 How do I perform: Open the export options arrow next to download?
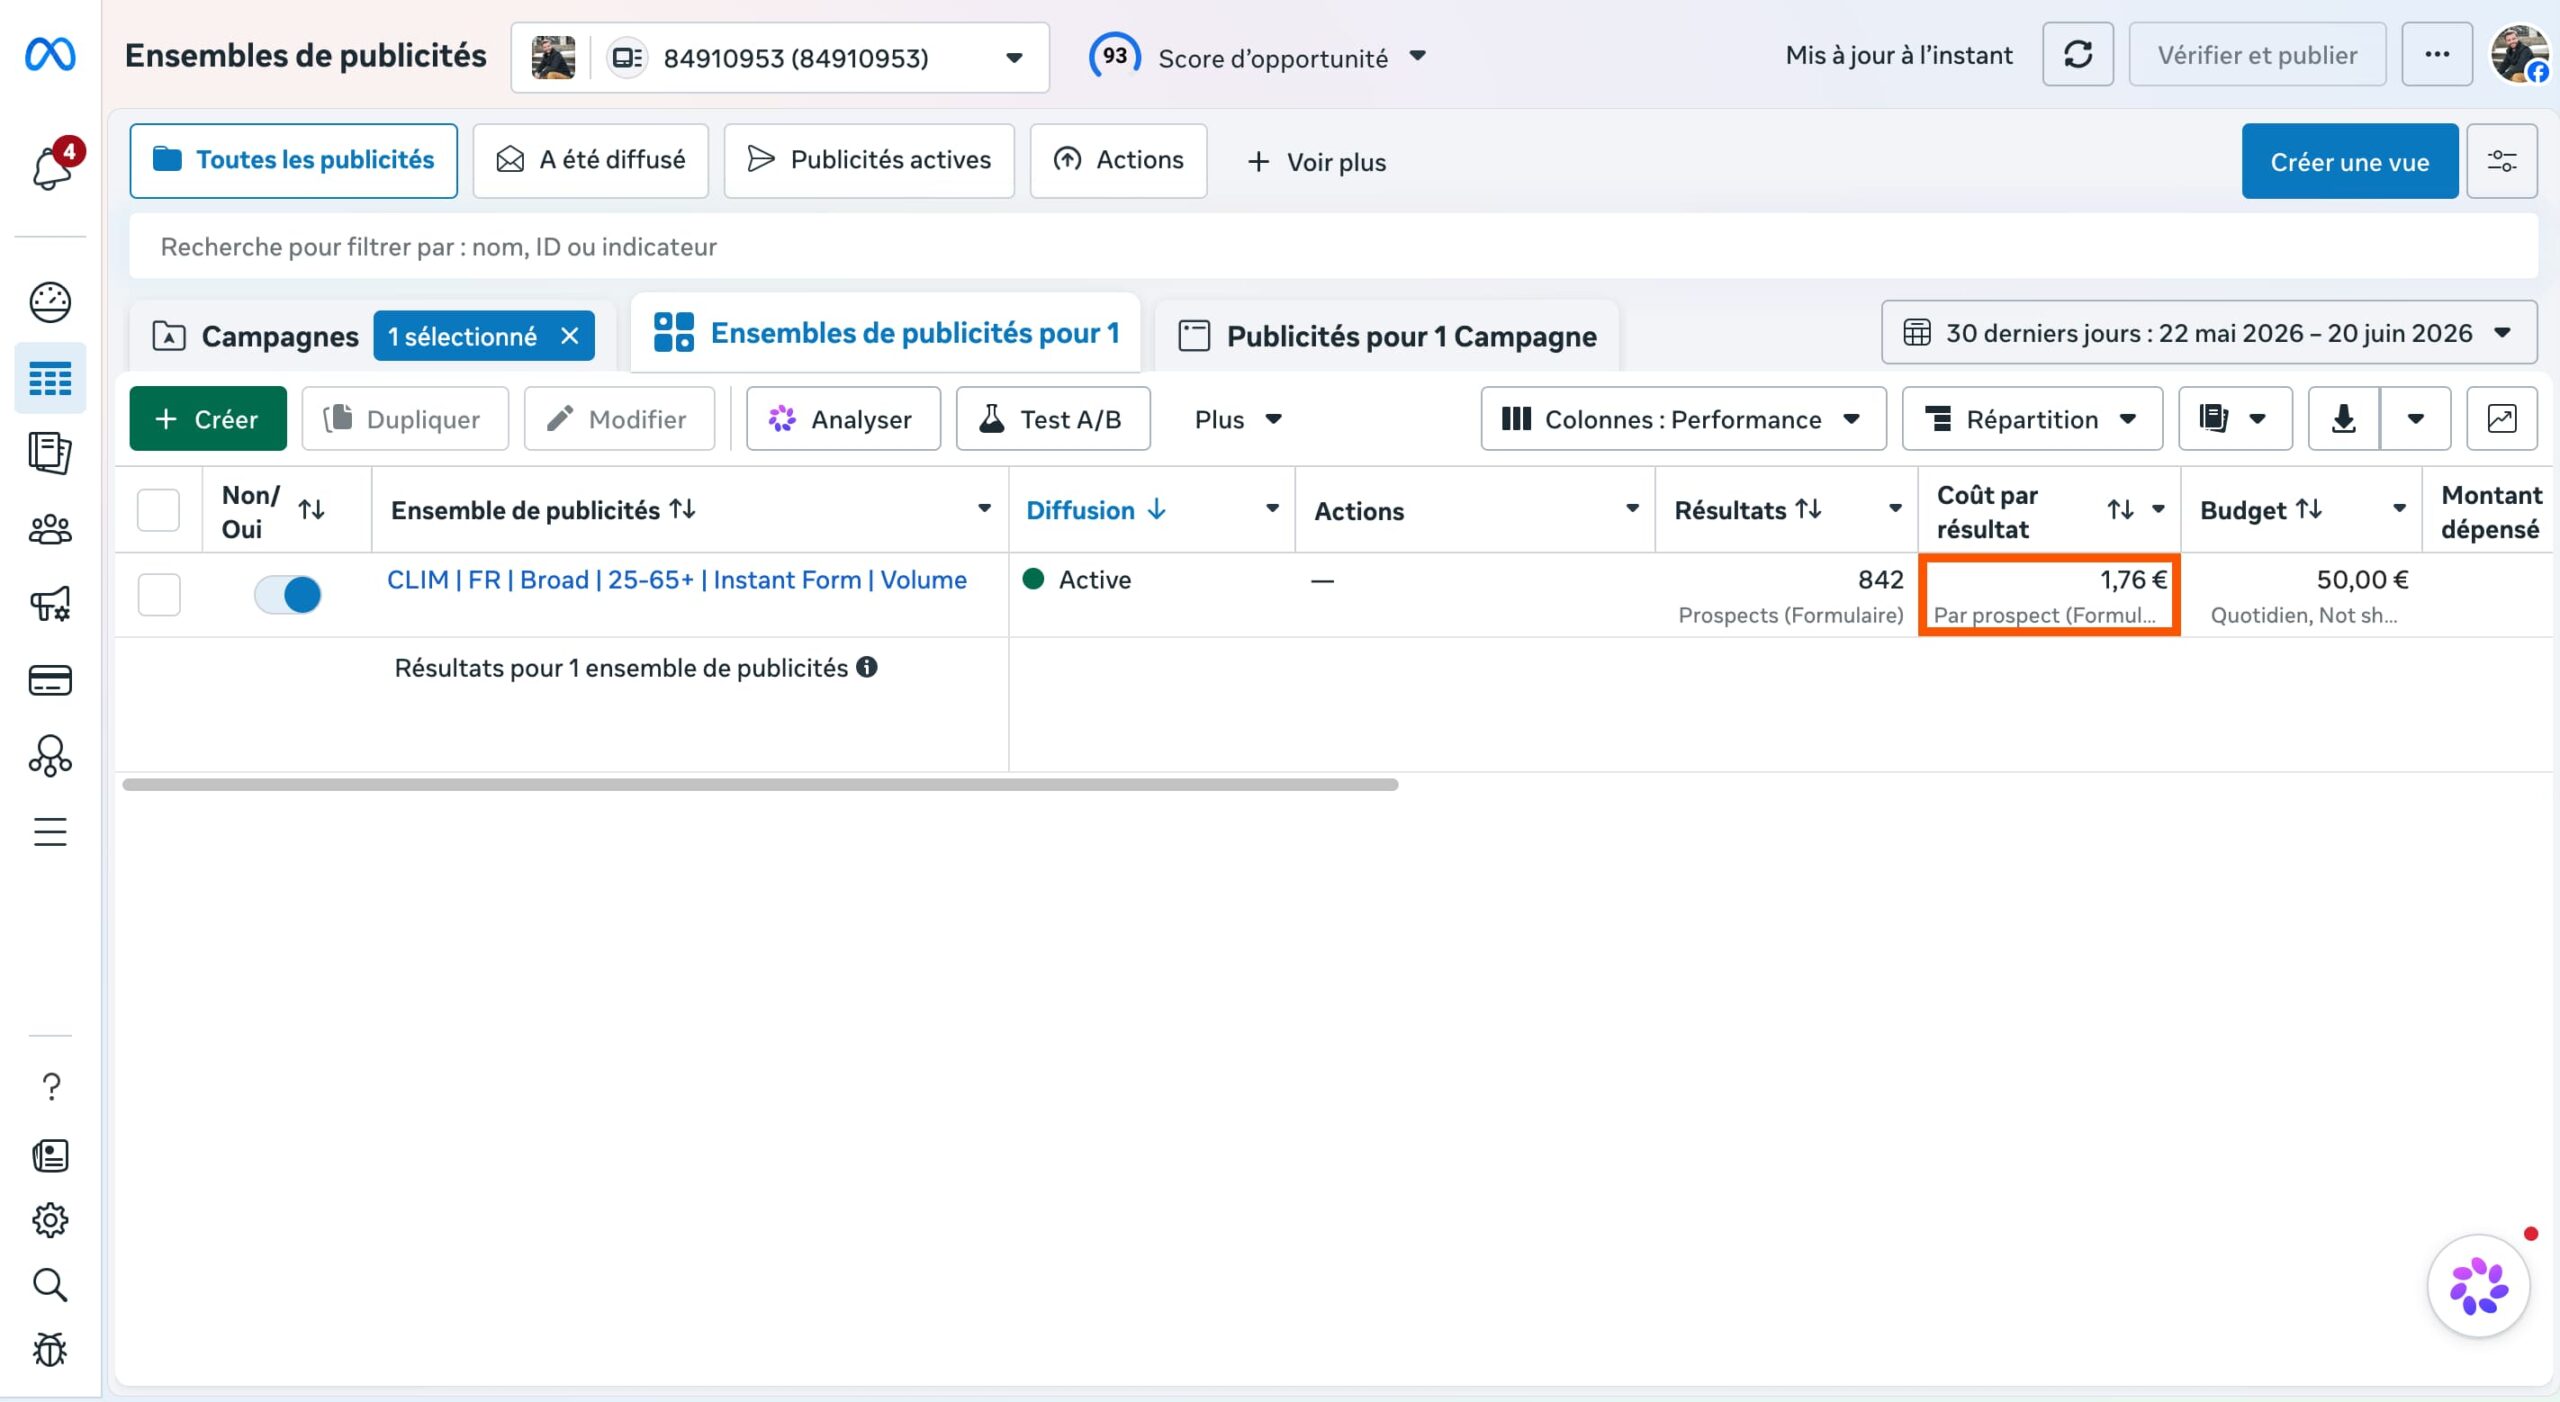coord(2415,418)
